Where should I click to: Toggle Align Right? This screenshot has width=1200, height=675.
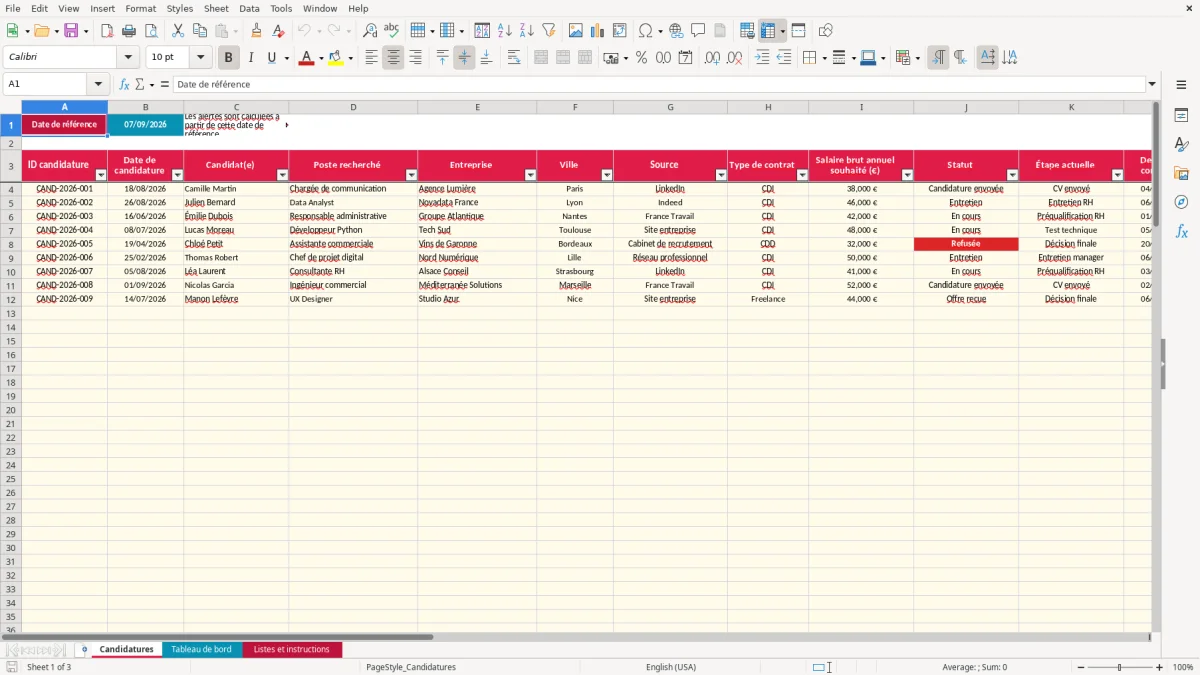pyautogui.click(x=415, y=58)
